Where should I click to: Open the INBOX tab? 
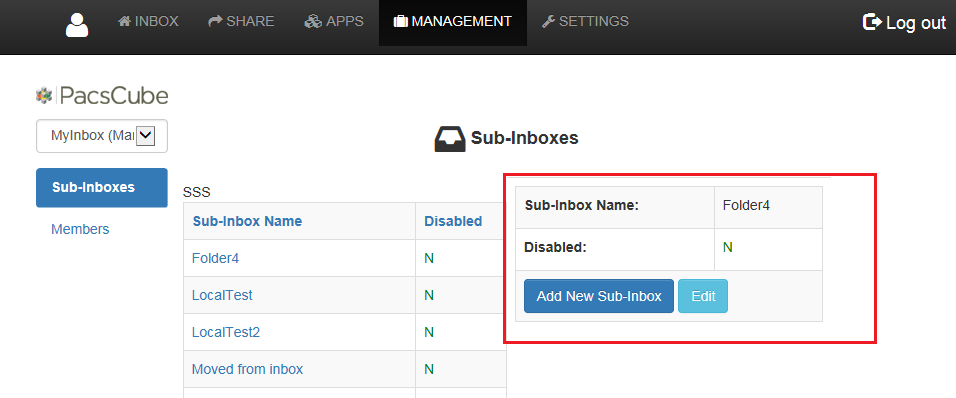148,21
